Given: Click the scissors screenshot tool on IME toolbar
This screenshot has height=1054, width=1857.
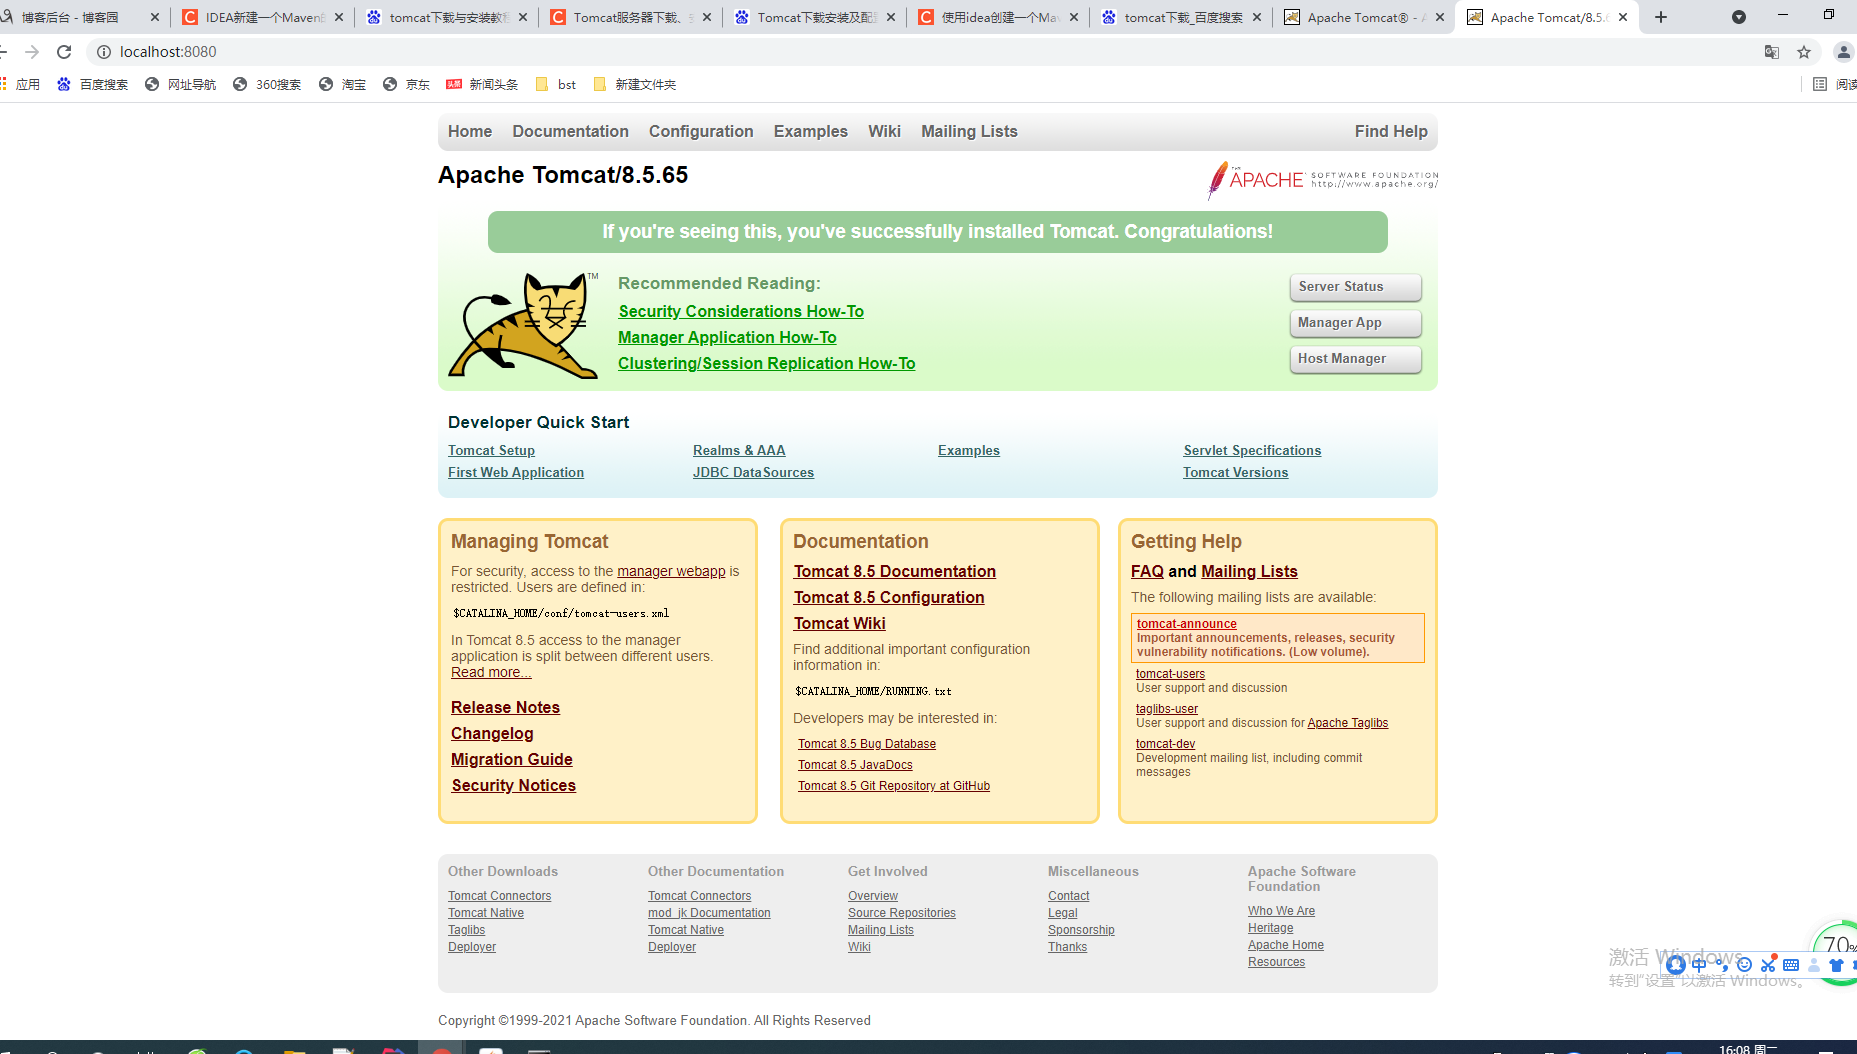Looking at the screenshot, I should [x=1768, y=965].
